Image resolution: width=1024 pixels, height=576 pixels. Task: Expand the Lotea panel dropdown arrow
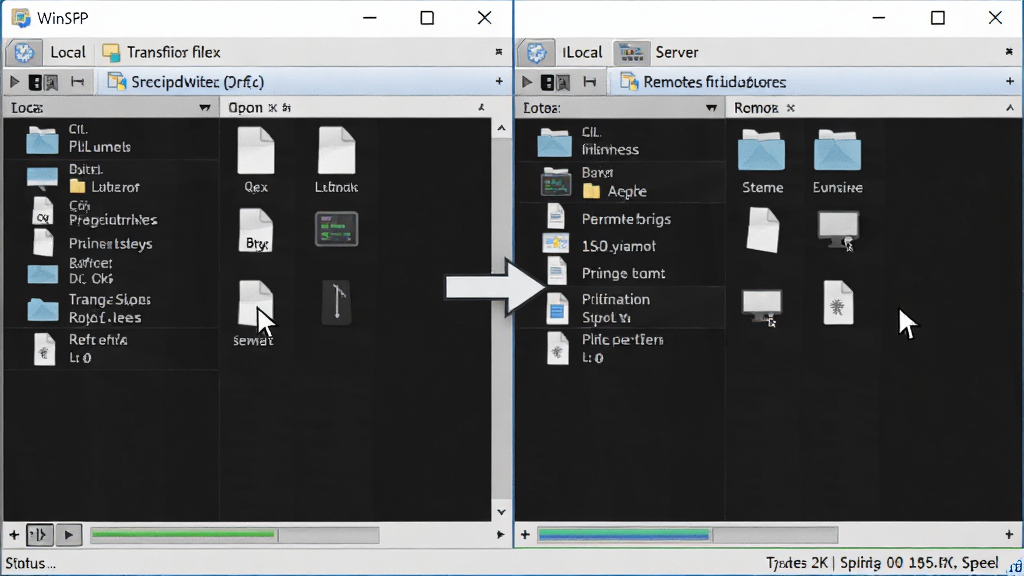711,108
